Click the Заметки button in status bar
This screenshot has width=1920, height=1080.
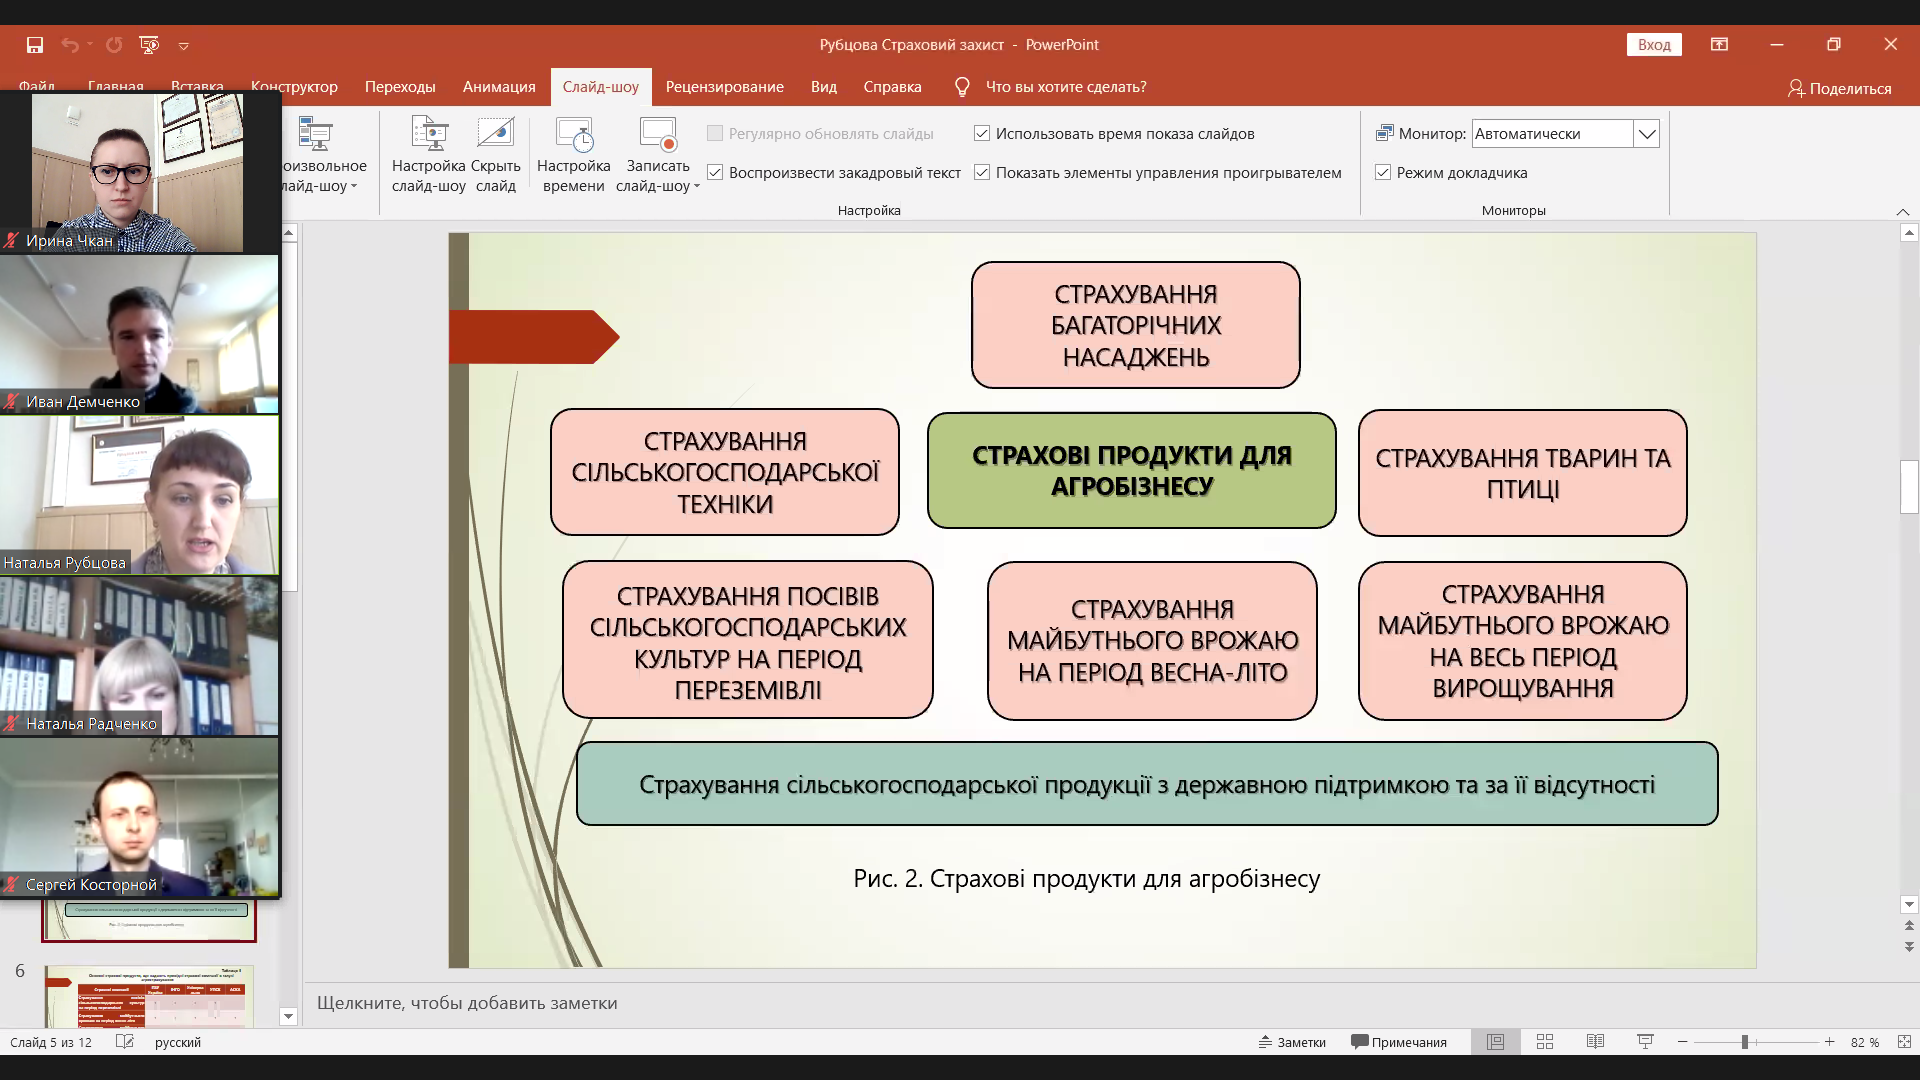tap(1292, 1042)
